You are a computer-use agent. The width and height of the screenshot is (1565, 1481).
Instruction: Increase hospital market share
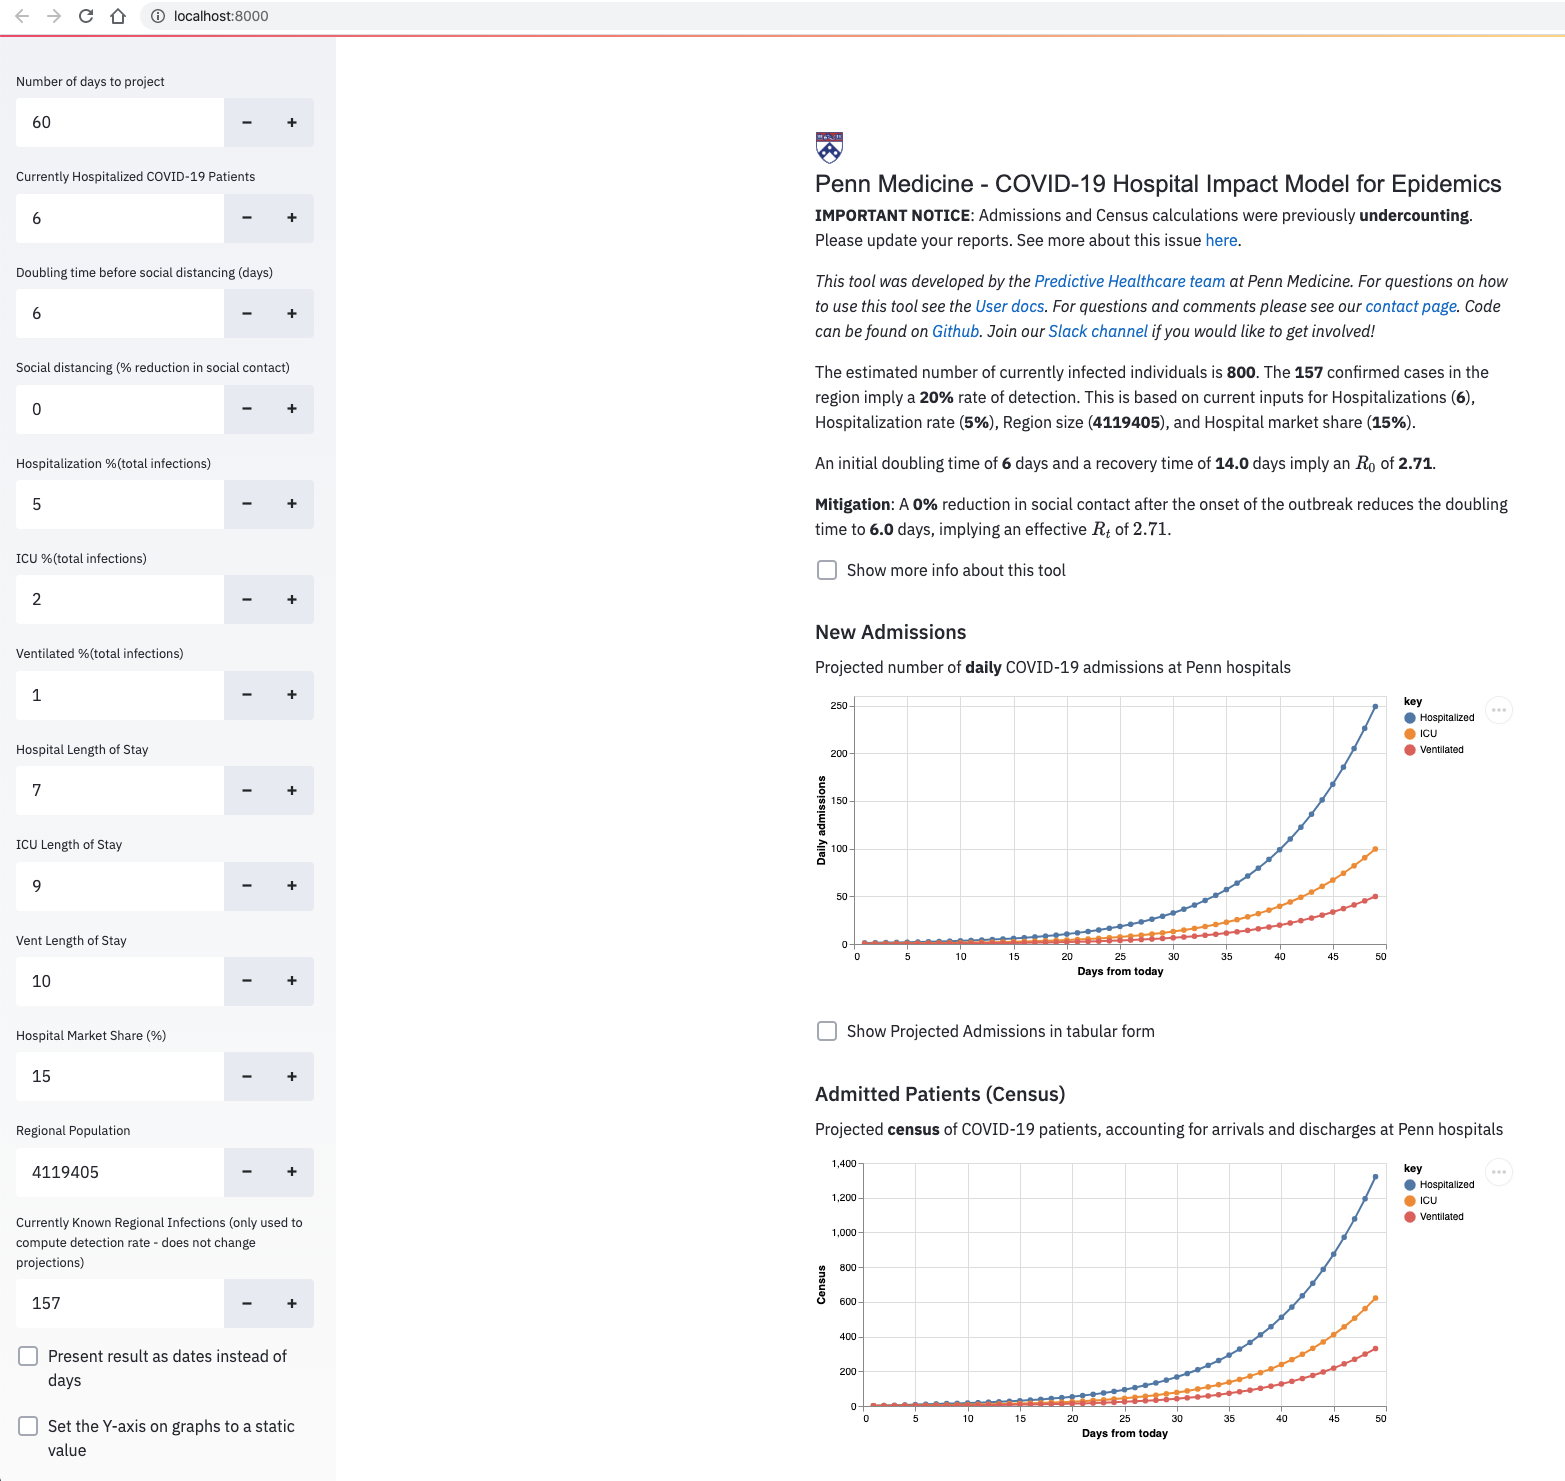point(292,1076)
